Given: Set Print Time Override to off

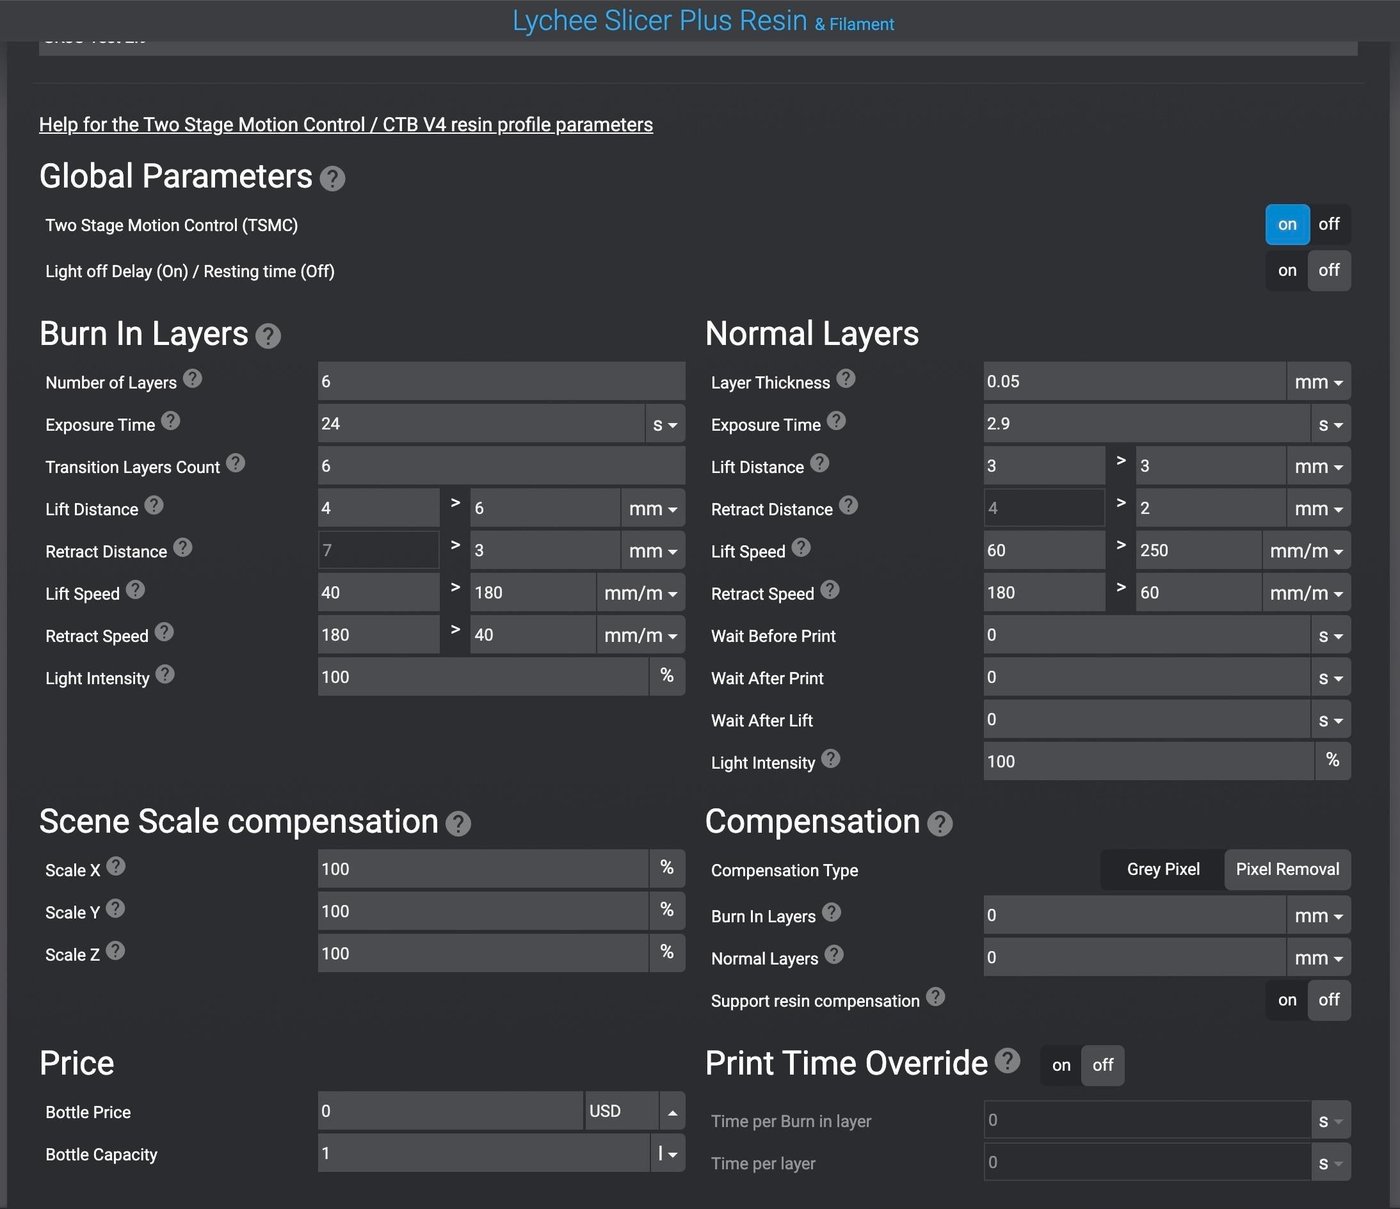Looking at the screenshot, I should pyautogui.click(x=1103, y=1065).
